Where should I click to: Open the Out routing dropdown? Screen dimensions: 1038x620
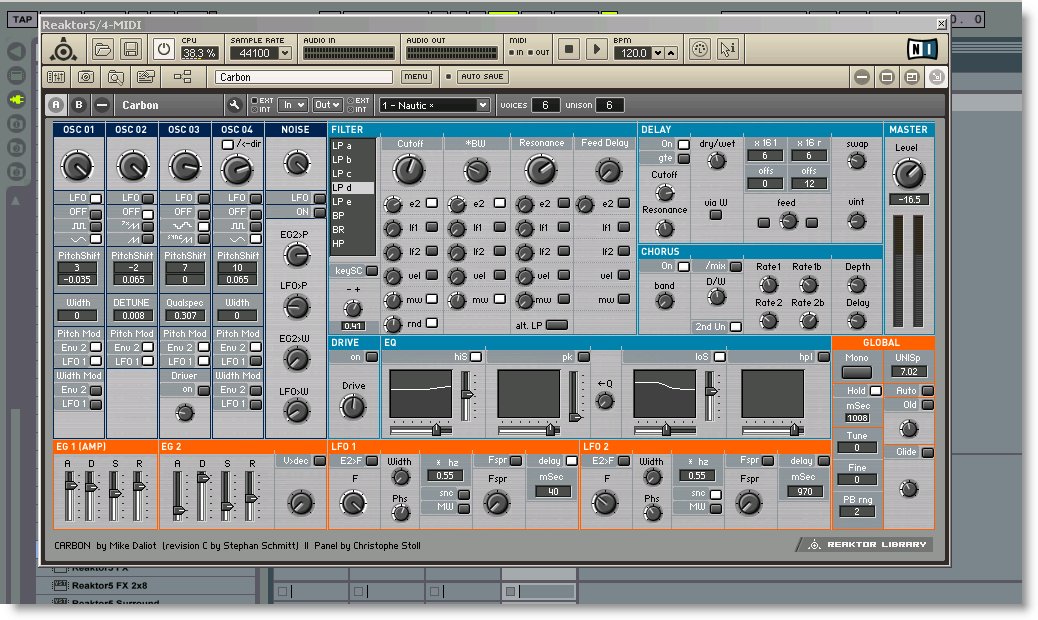tap(327, 105)
